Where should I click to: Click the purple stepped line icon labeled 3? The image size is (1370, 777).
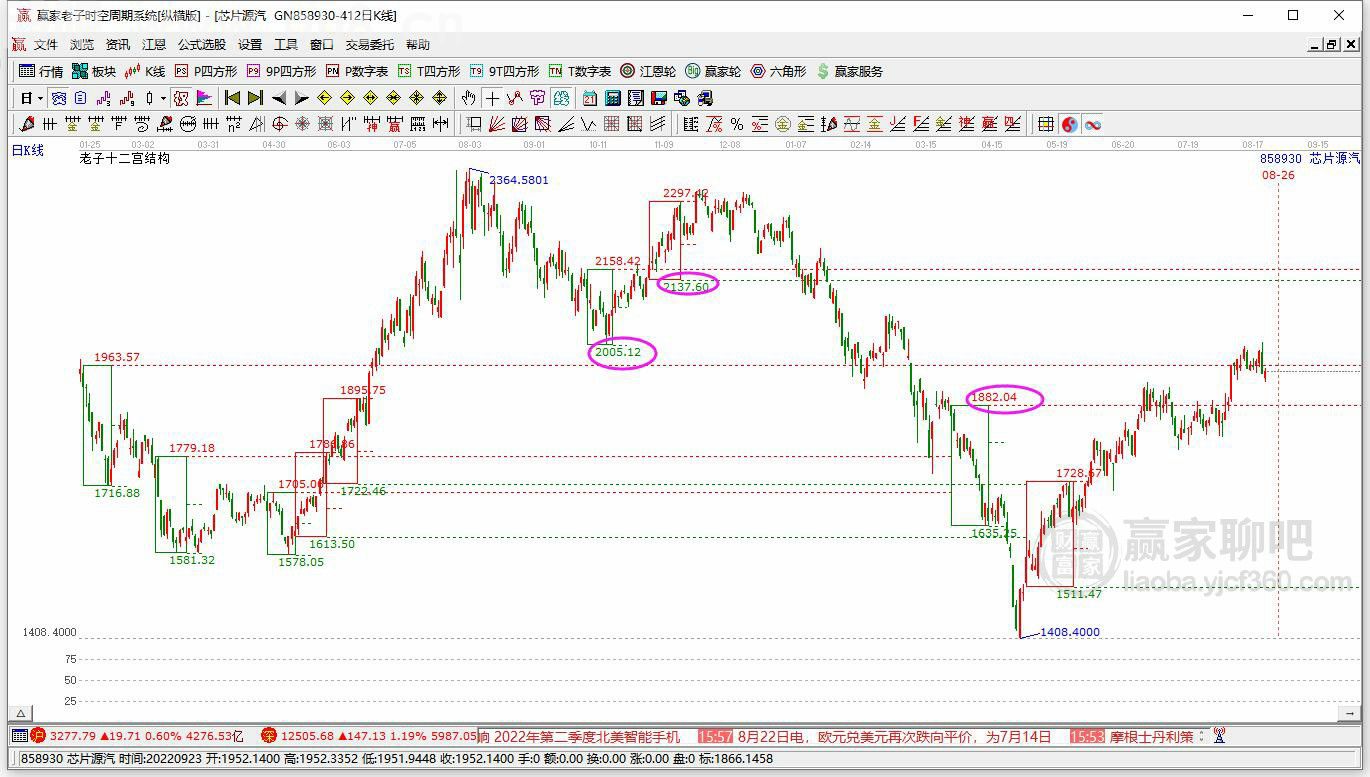coord(105,98)
